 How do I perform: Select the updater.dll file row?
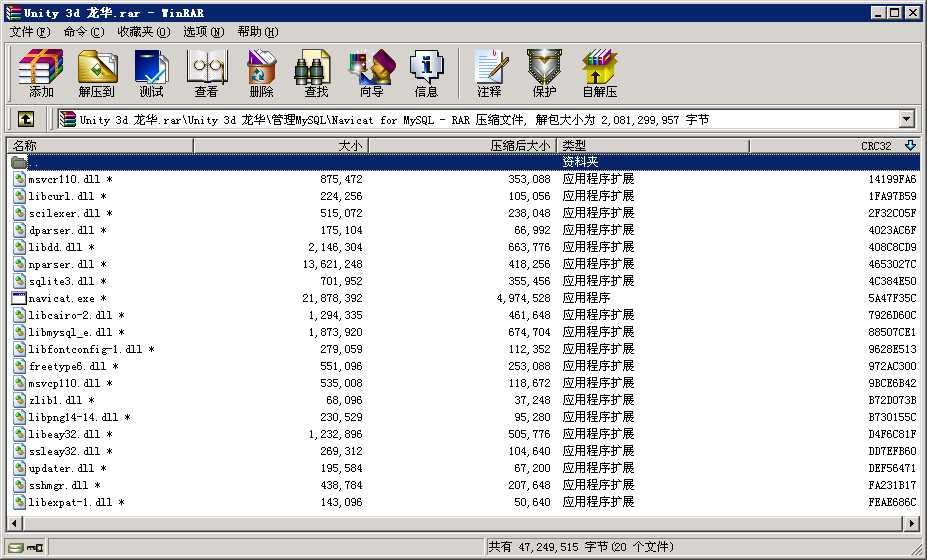point(464,468)
